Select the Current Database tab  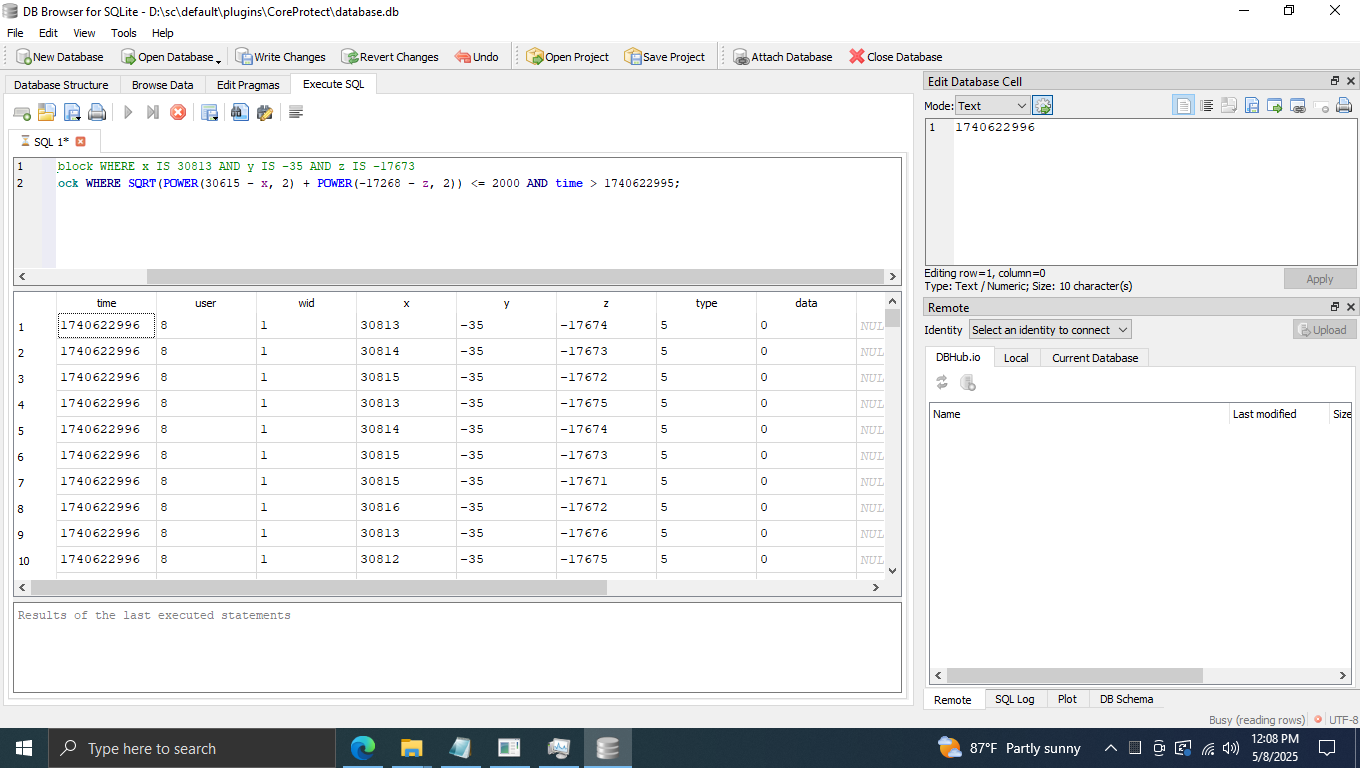coord(1095,358)
